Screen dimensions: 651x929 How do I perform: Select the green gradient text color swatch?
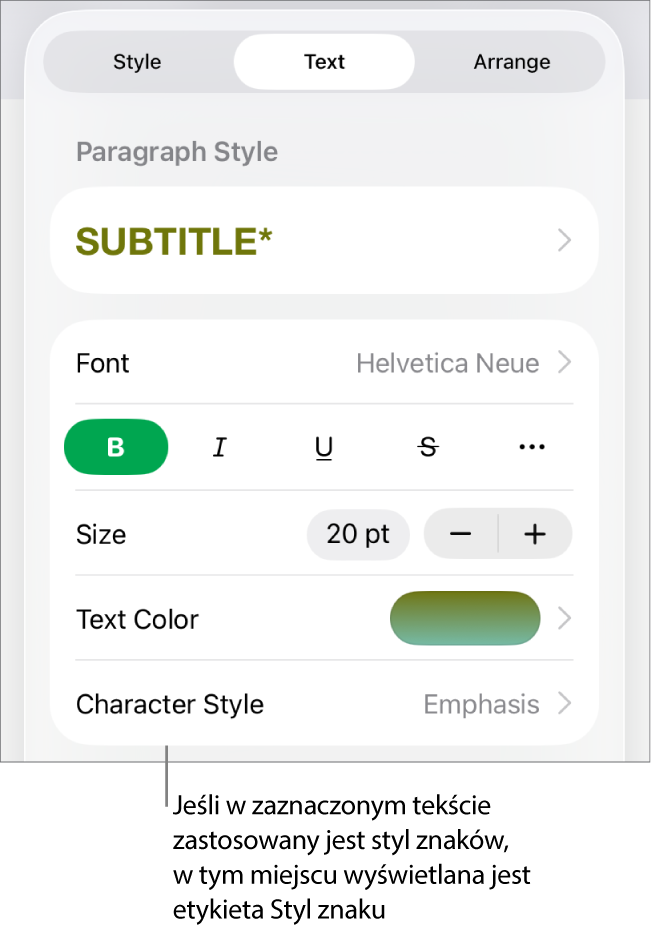point(465,618)
